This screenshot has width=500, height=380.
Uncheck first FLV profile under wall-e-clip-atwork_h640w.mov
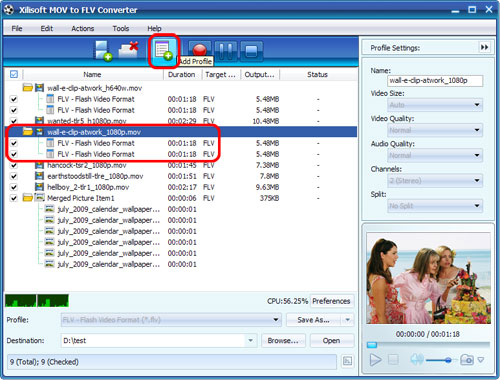(14, 99)
